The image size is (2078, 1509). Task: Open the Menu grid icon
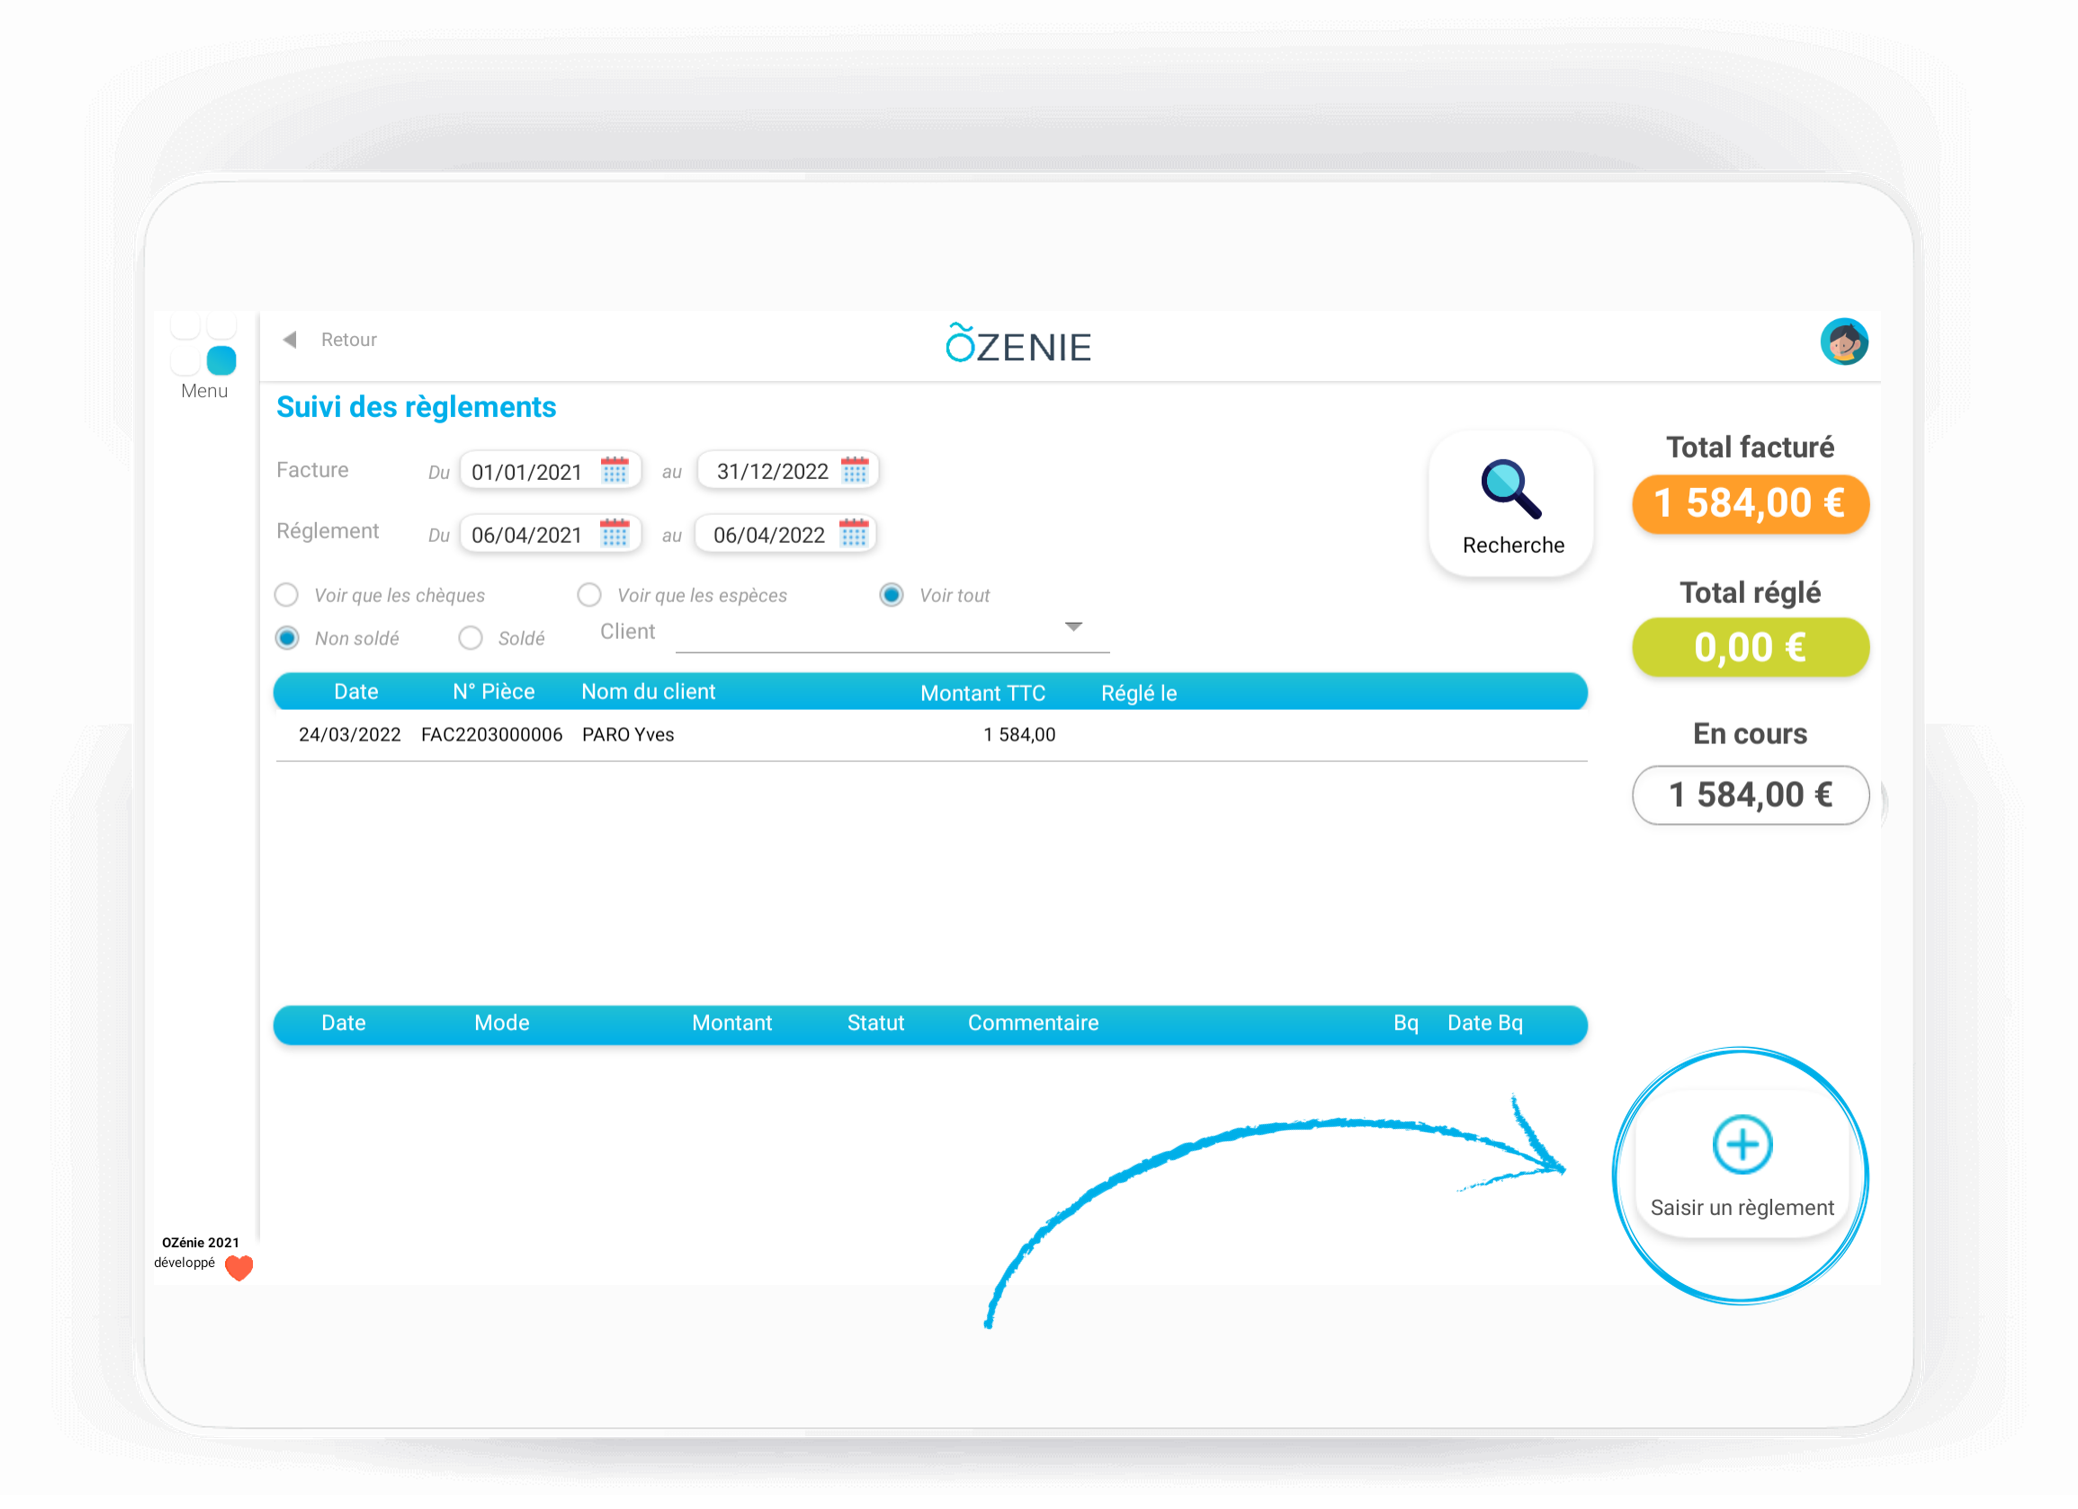204,344
